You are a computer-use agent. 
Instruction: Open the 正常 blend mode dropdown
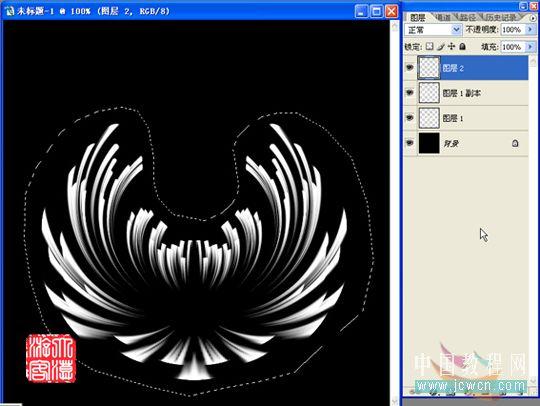click(433, 30)
